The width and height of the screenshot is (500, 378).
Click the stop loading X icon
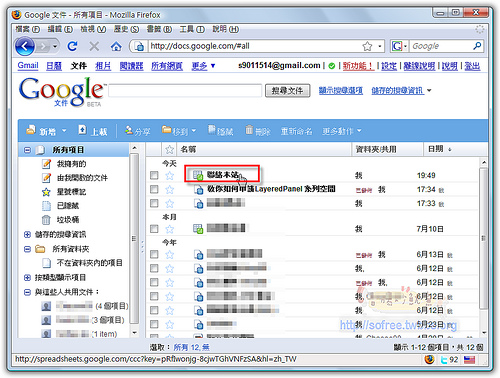[x=94, y=46]
